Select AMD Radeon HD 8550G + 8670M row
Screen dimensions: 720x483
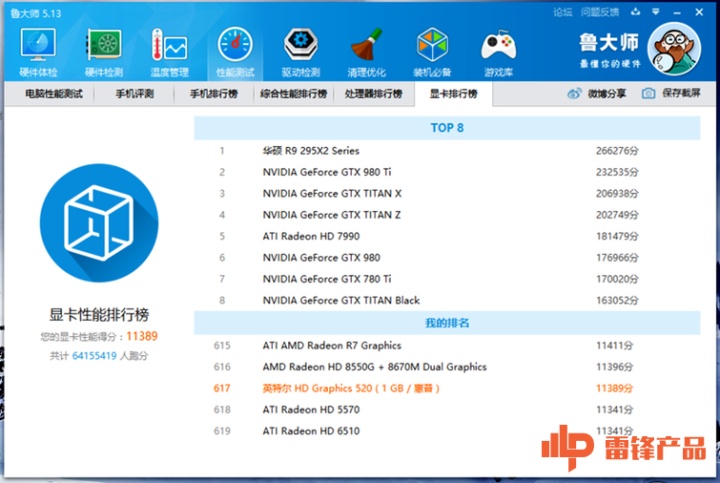(447, 367)
